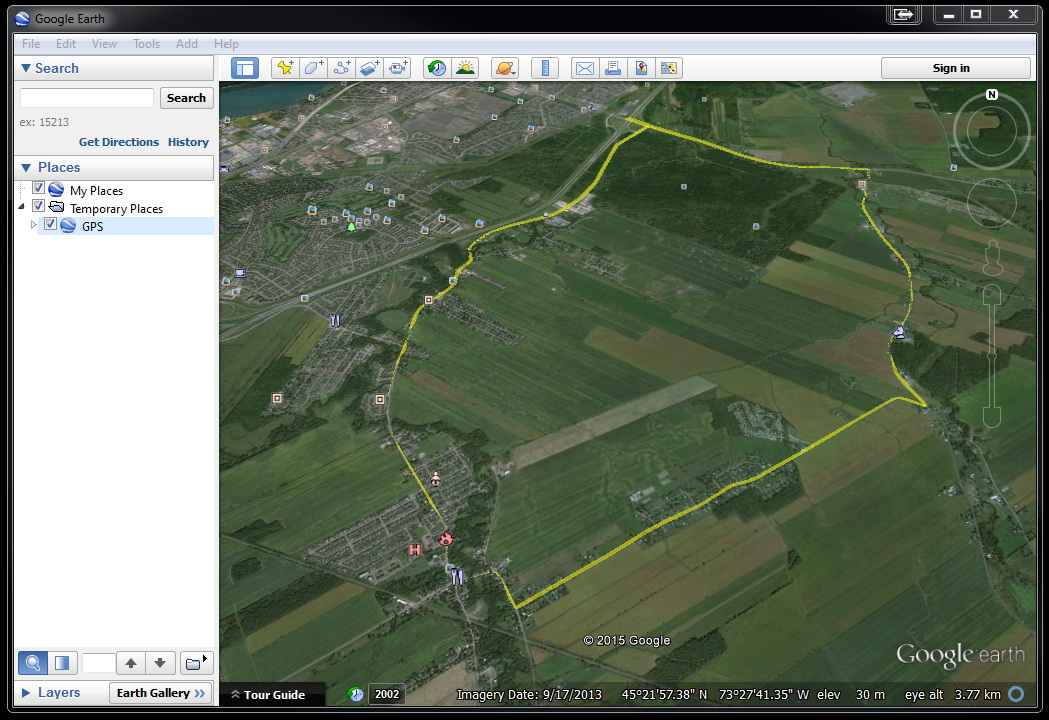1049x720 pixels.
Task: Open the Print tool
Action: point(613,68)
